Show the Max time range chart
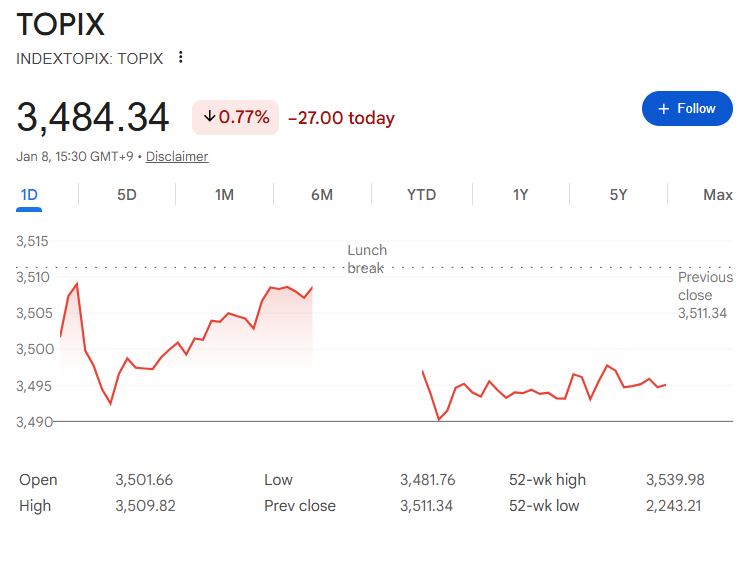Image resolution: width=750 pixels, height=570 pixels. 717,195
